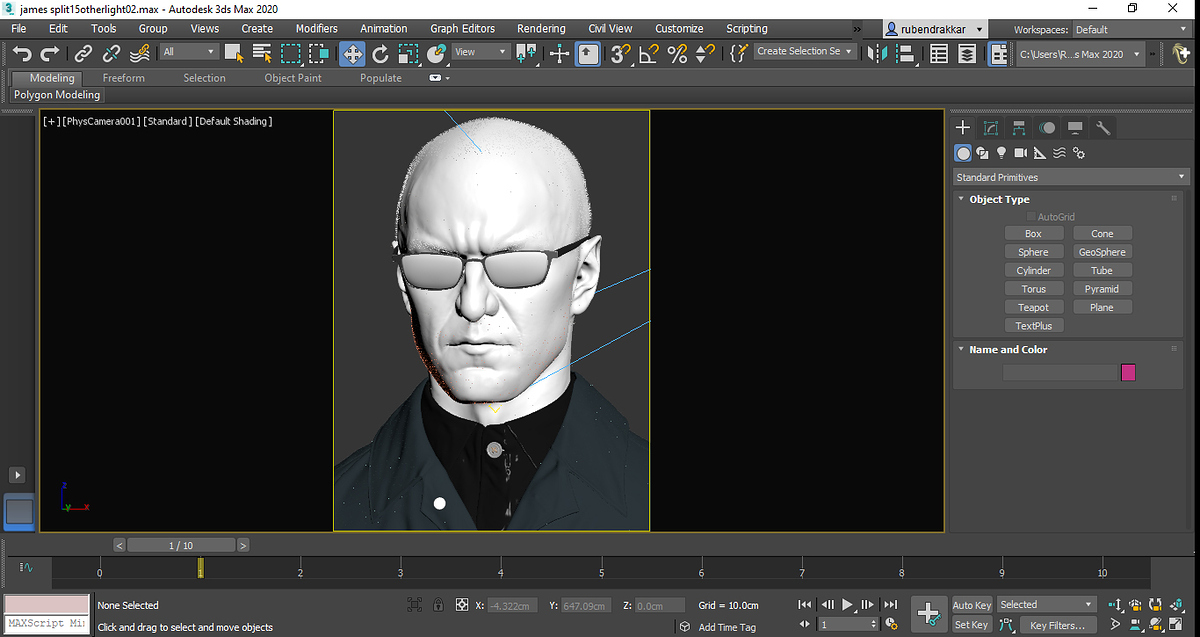
Task: Activate the Select and Move tool
Action: coord(352,53)
